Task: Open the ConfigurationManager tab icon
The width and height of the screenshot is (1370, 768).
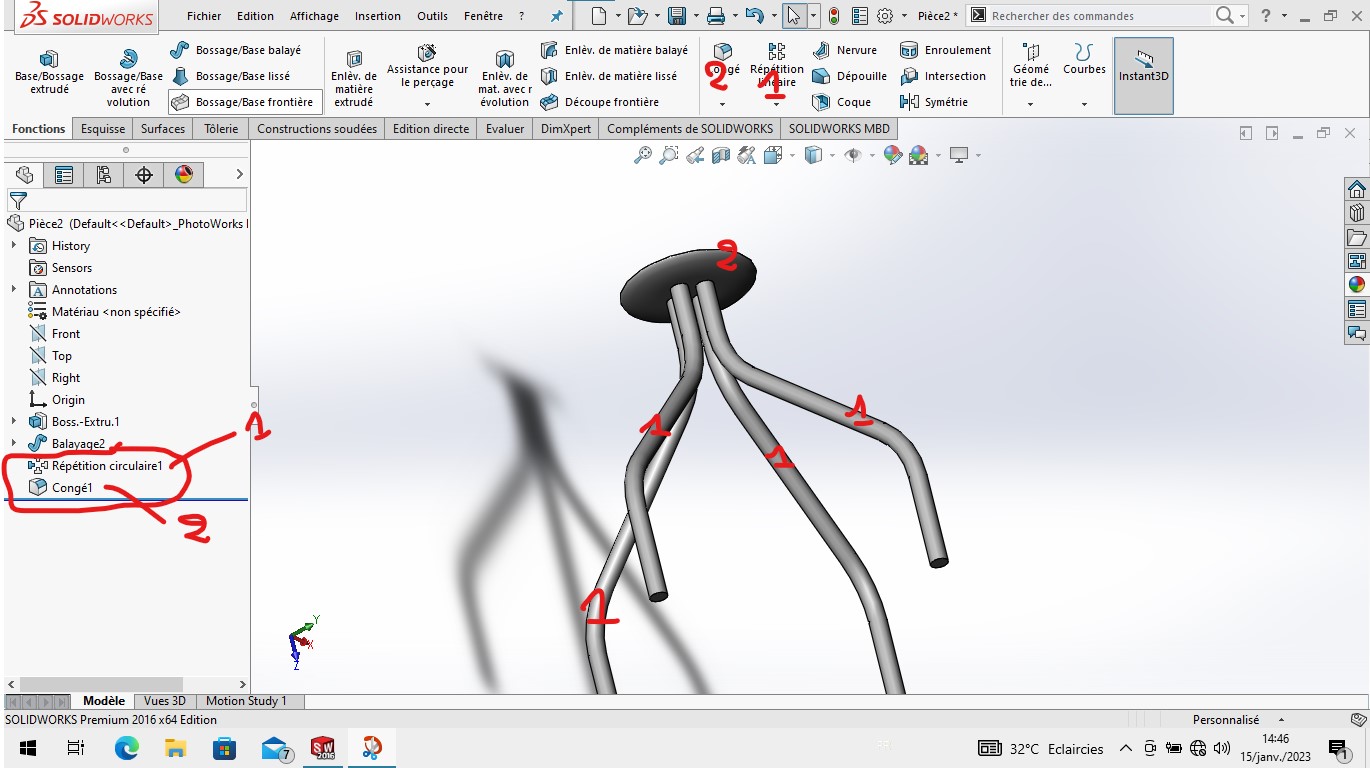Action: [104, 175]
